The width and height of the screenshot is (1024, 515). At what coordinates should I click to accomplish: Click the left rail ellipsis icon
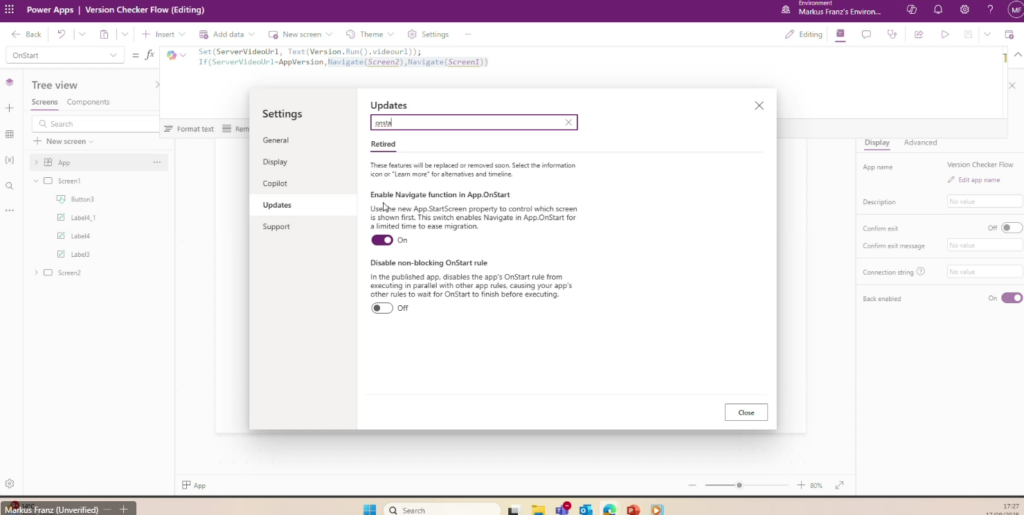coord(9,210)
